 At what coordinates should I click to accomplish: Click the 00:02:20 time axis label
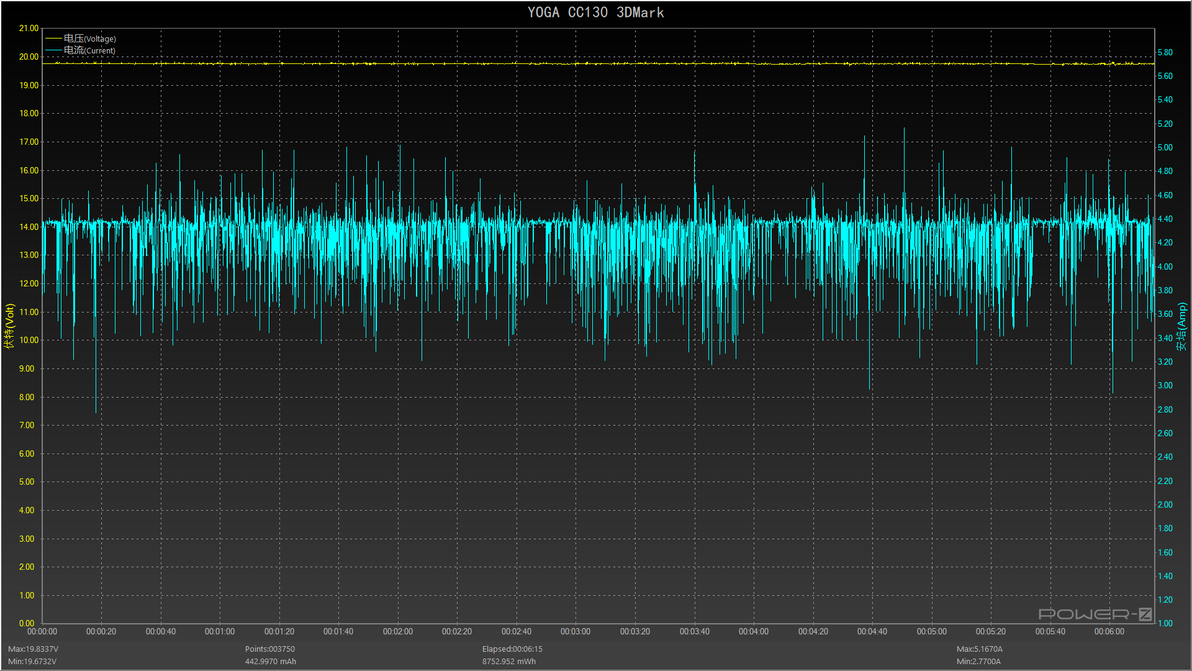click(457, 631)
